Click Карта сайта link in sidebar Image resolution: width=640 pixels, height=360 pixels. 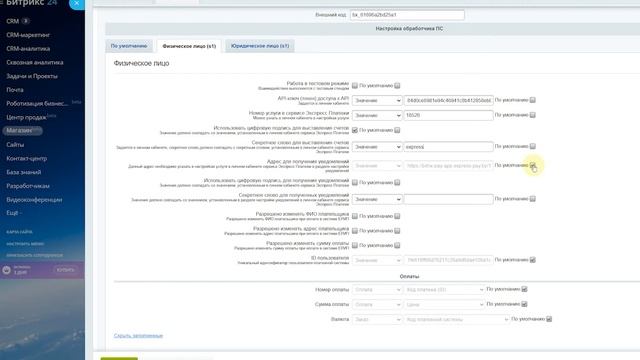pos(19,232)
